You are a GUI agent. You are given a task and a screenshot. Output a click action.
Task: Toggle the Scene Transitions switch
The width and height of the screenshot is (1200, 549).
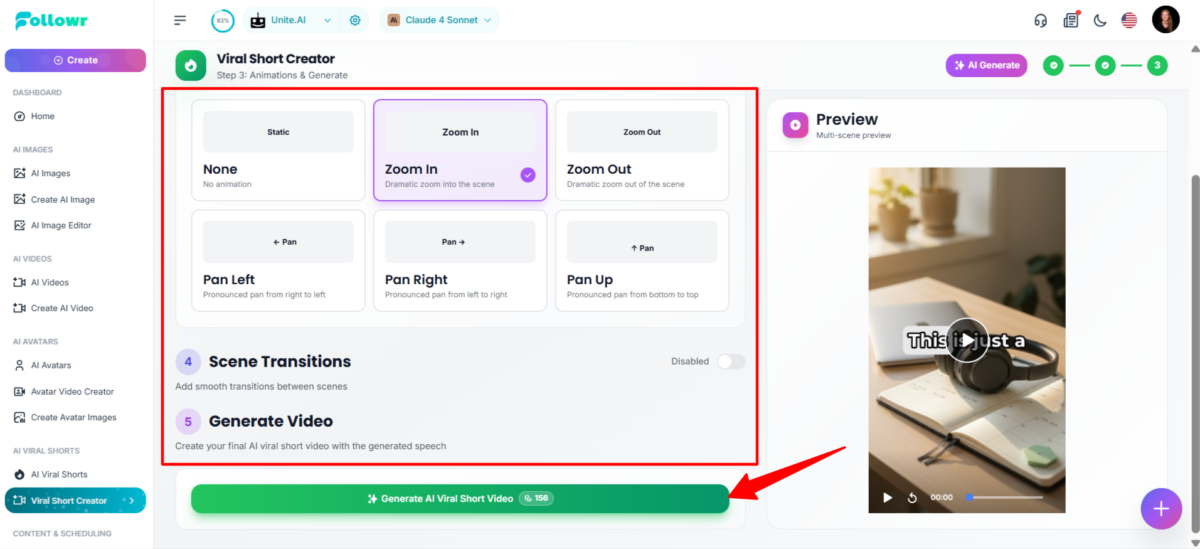coord(731,361)
